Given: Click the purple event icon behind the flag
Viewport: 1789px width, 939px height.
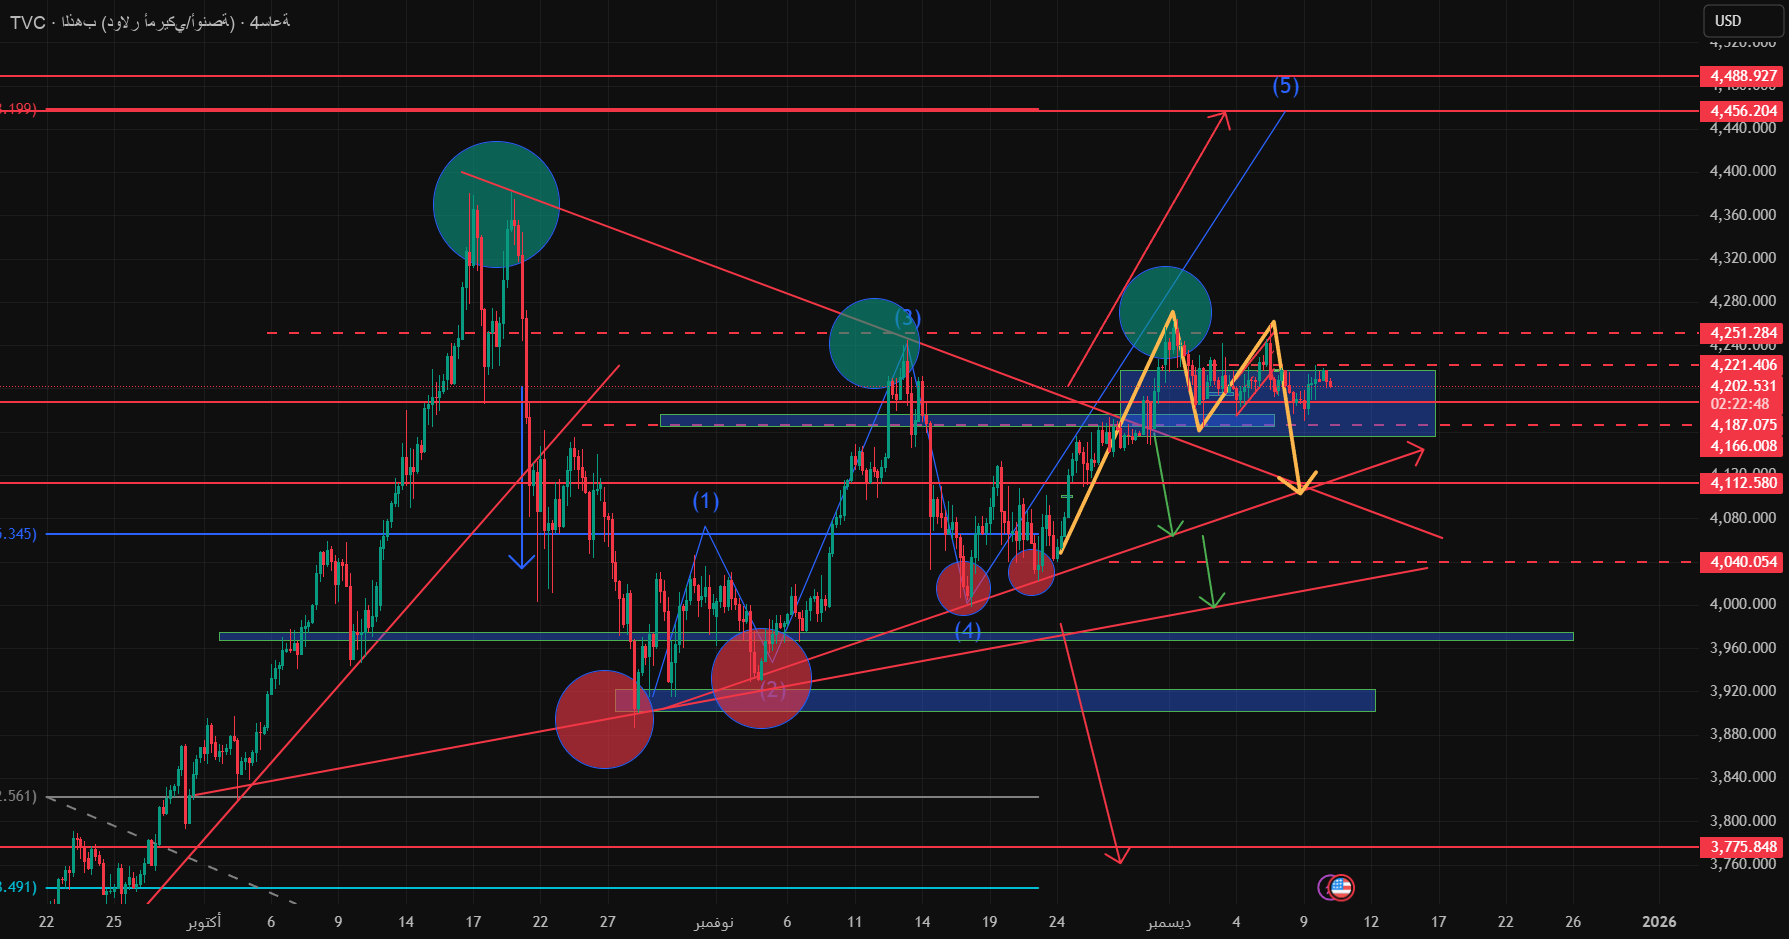Looking at the screenshot, I should (1325, 887).
